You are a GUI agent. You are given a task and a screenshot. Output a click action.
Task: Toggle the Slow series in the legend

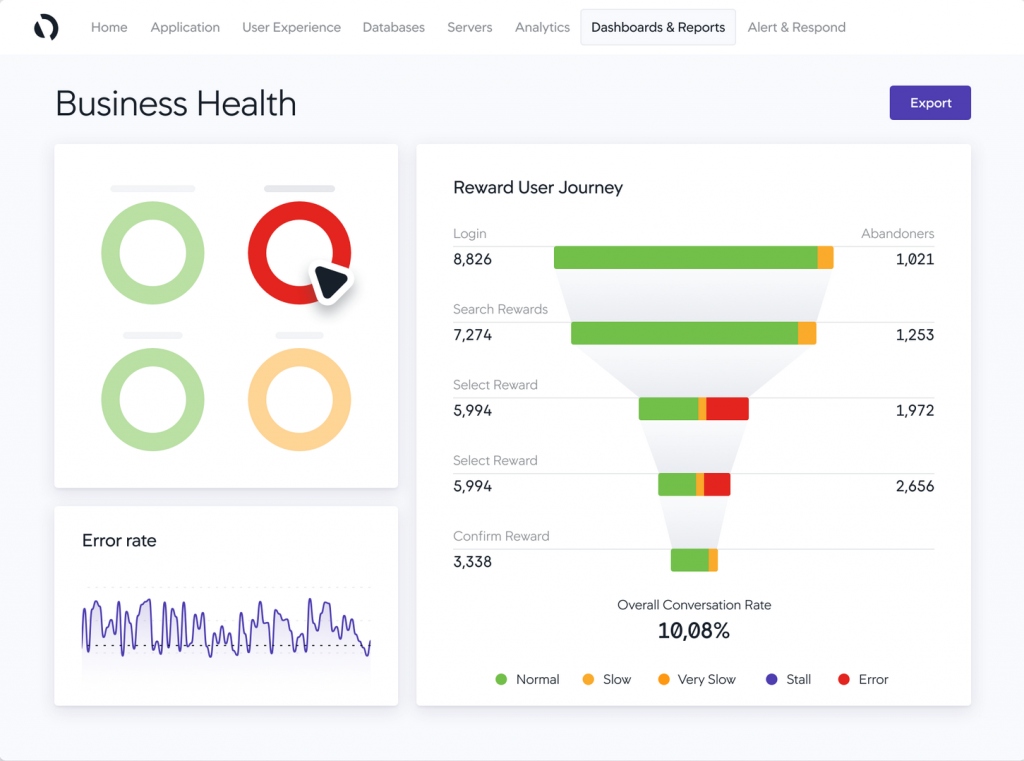606,679
